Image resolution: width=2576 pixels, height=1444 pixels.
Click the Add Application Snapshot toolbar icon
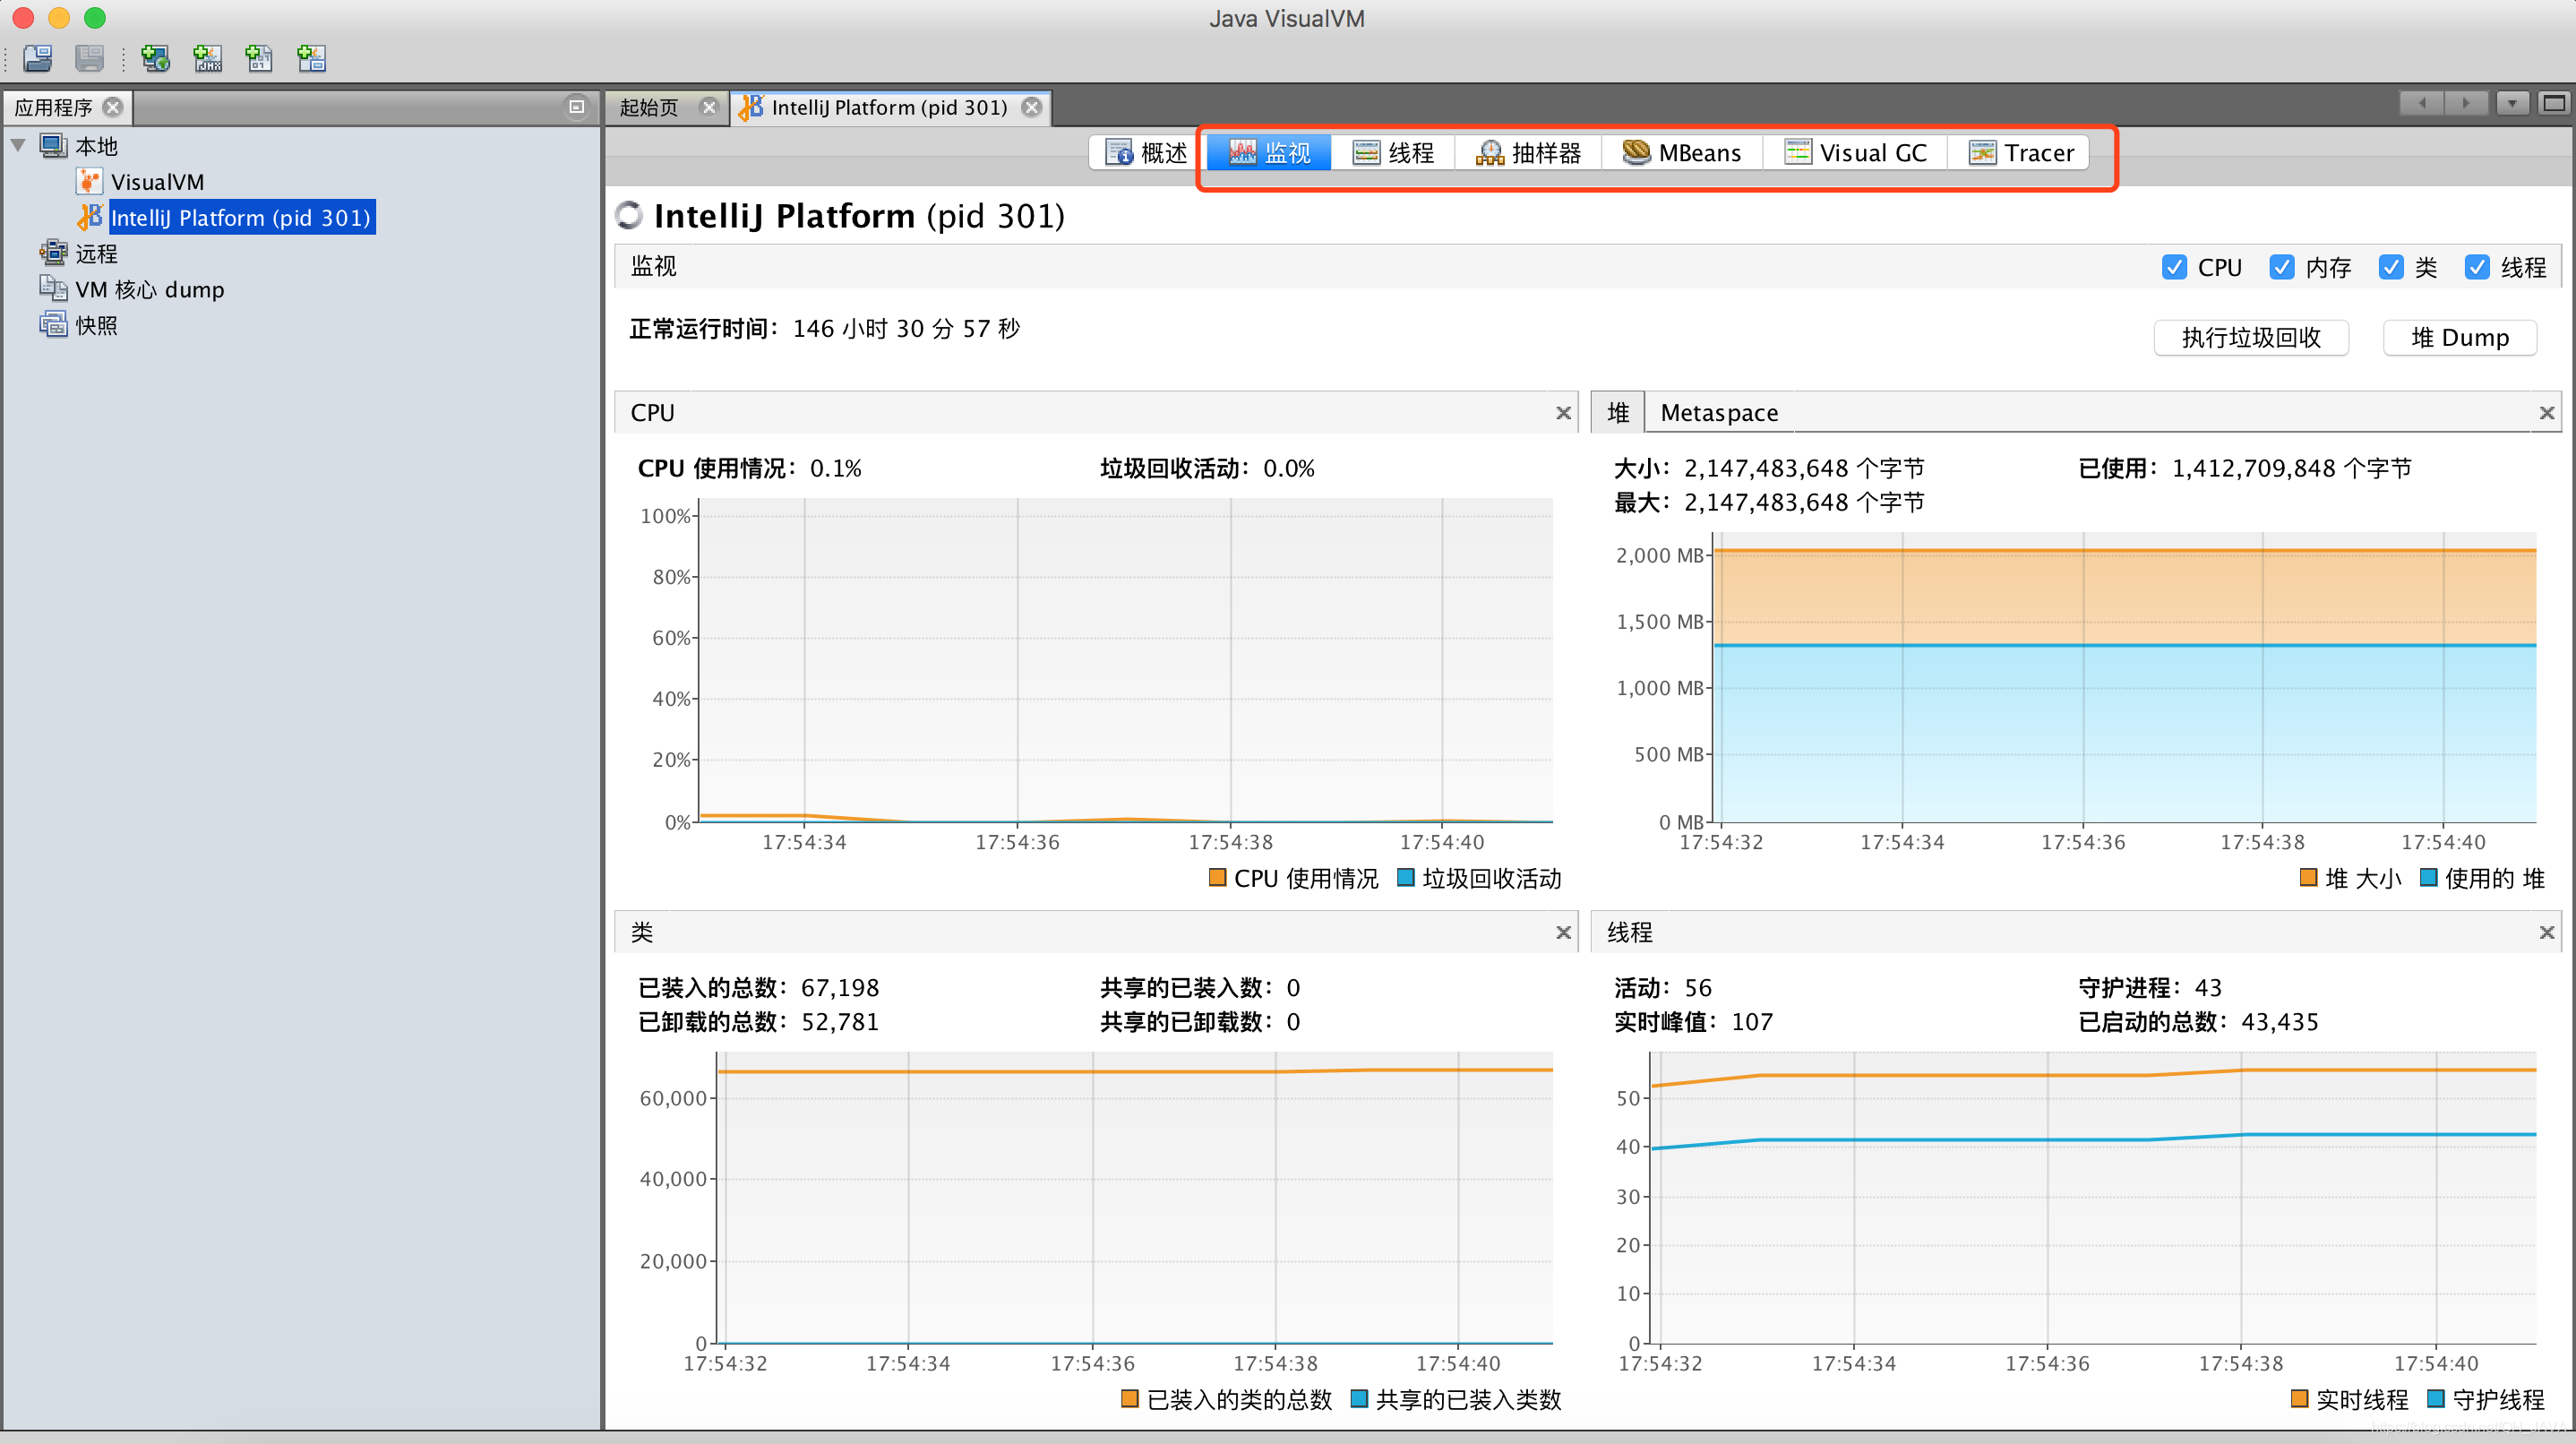[311, 58]
